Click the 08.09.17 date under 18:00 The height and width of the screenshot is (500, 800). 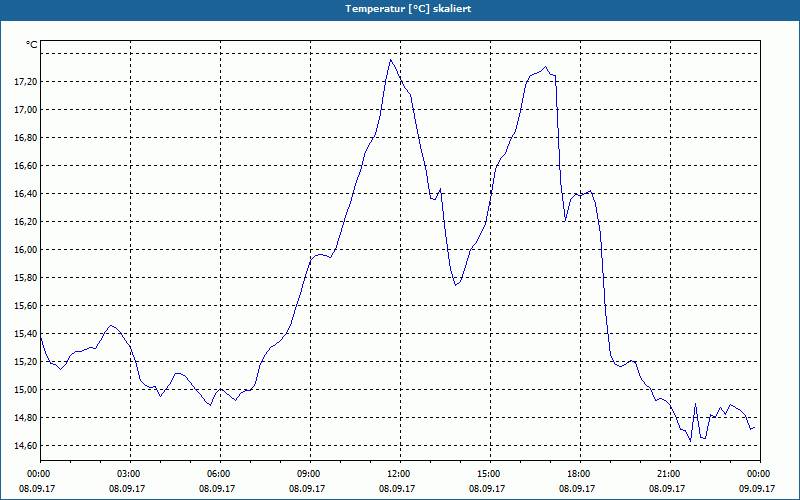click(x=577, y=488)
